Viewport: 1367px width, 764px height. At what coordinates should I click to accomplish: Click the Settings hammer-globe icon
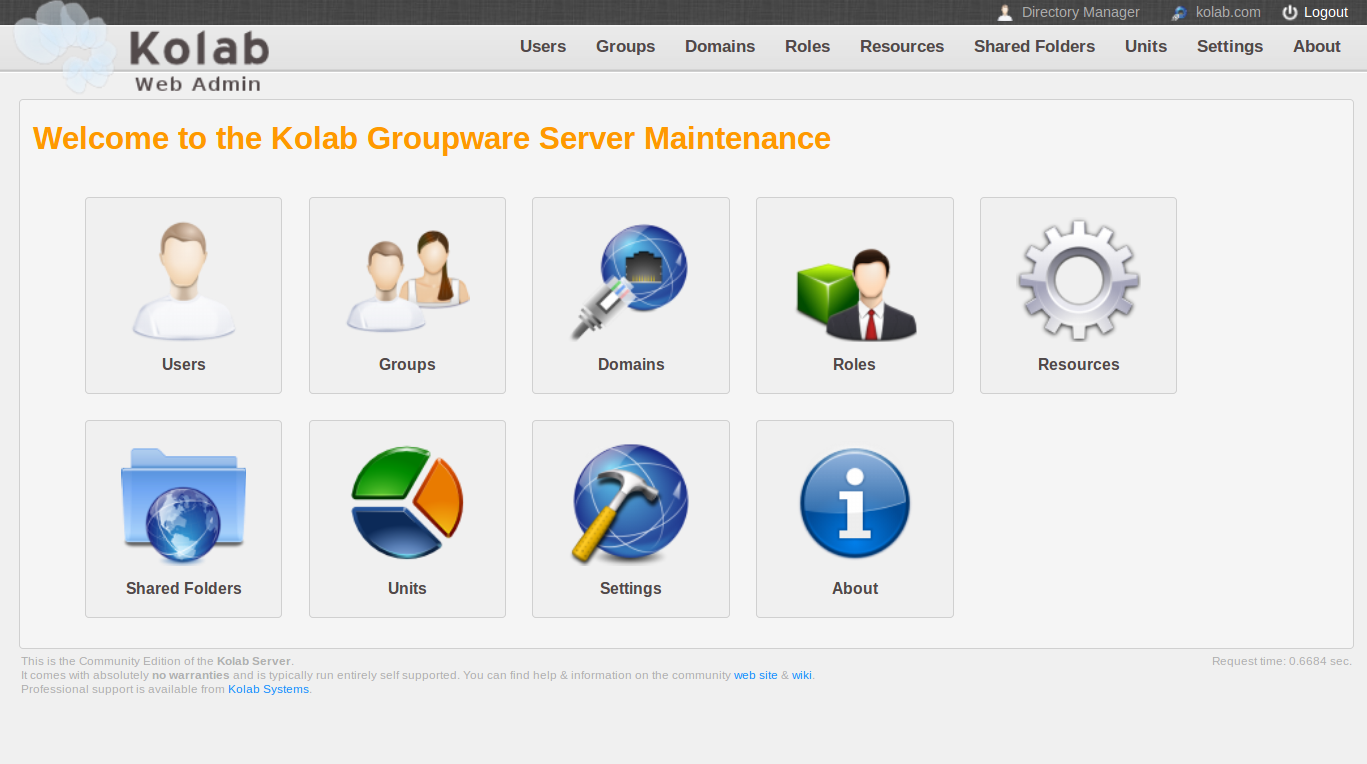pyautogui.click(x=631, y=504)
